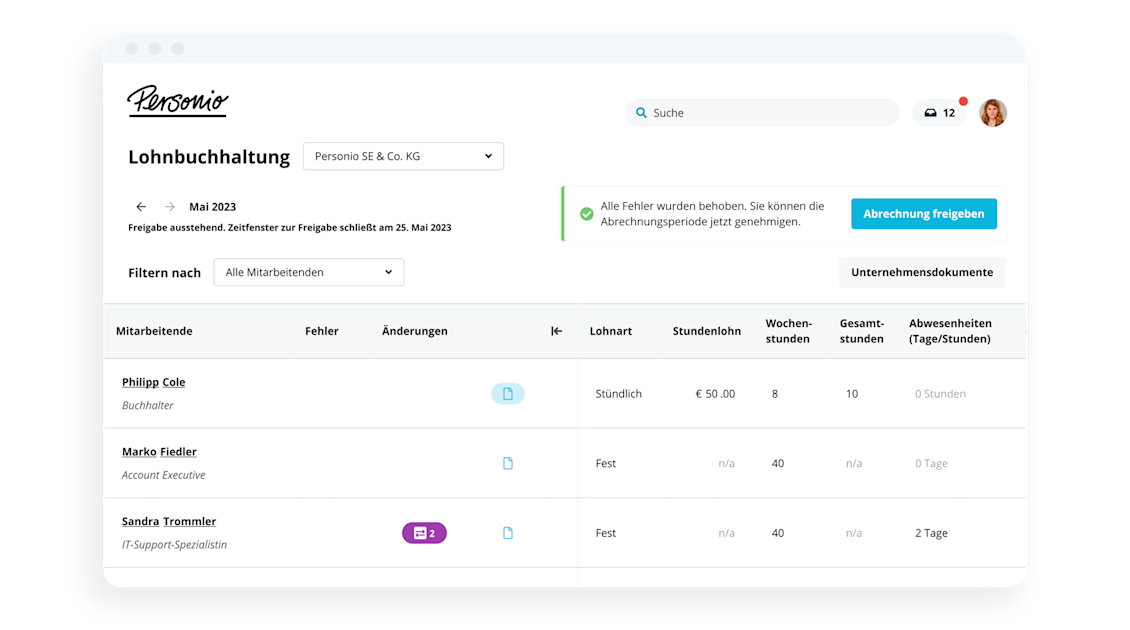The image size is (1130, 630).
Task: Click the green success checkmark icon
Action: click(x=585, y=213)
